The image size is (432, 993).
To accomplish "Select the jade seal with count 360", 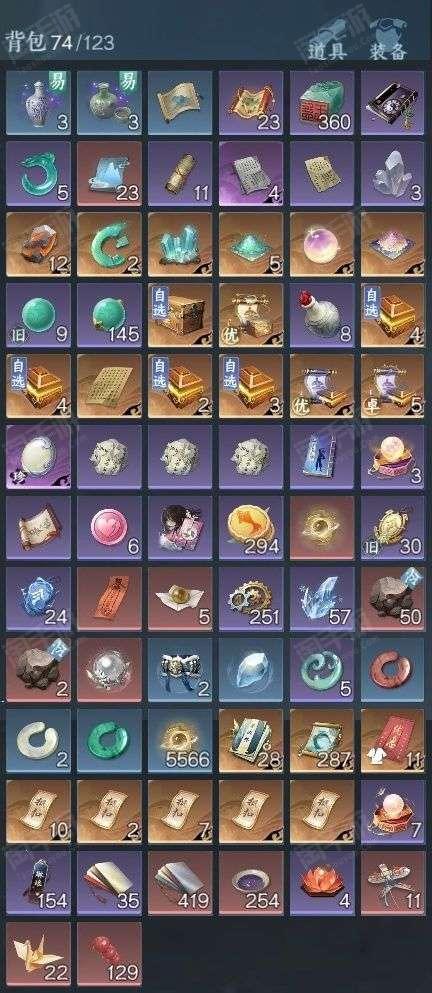I will tap(322, 103).
